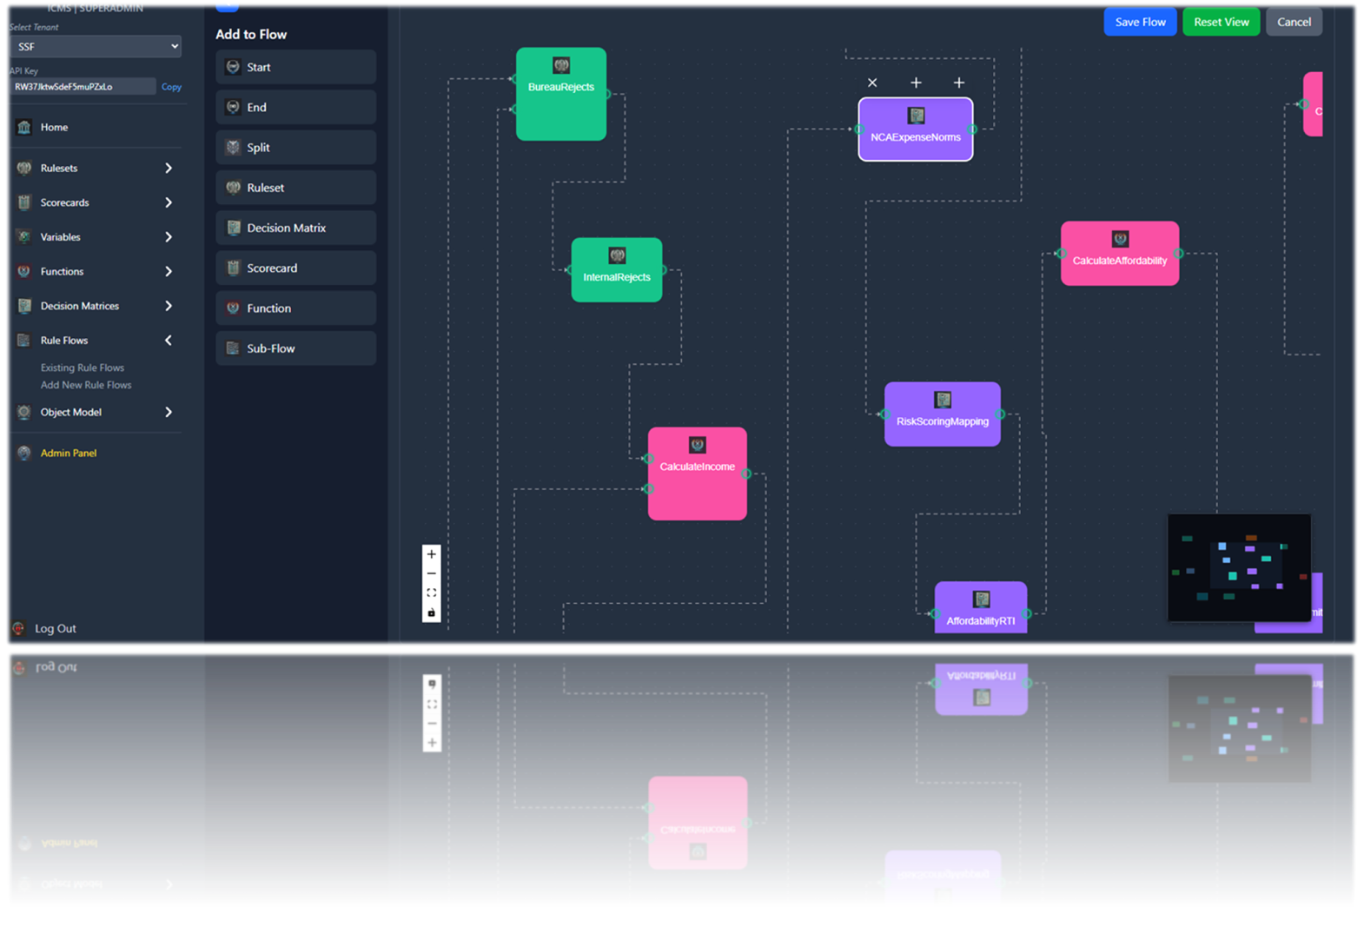
Task: Open Add New Rule Flows item
Action: pos(86,385)
